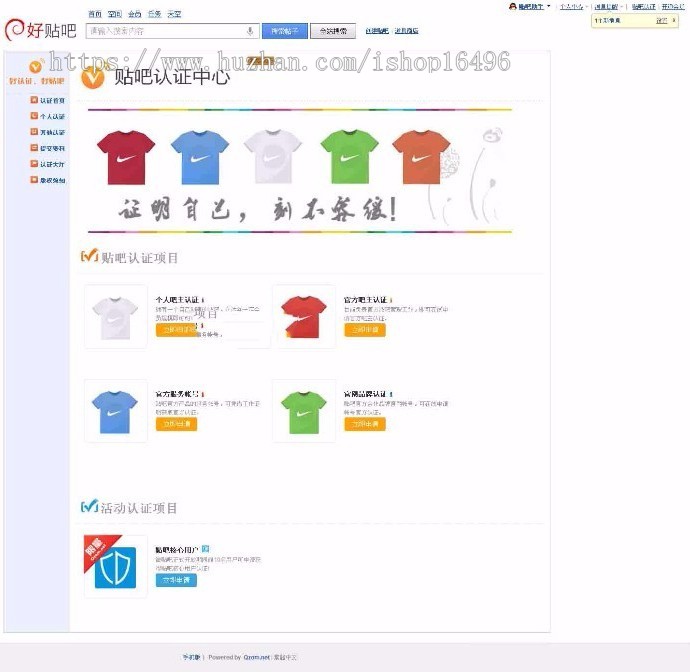Click the 好贴吧 site logo
Screen dimensions: 690x672
pos(40,30)
